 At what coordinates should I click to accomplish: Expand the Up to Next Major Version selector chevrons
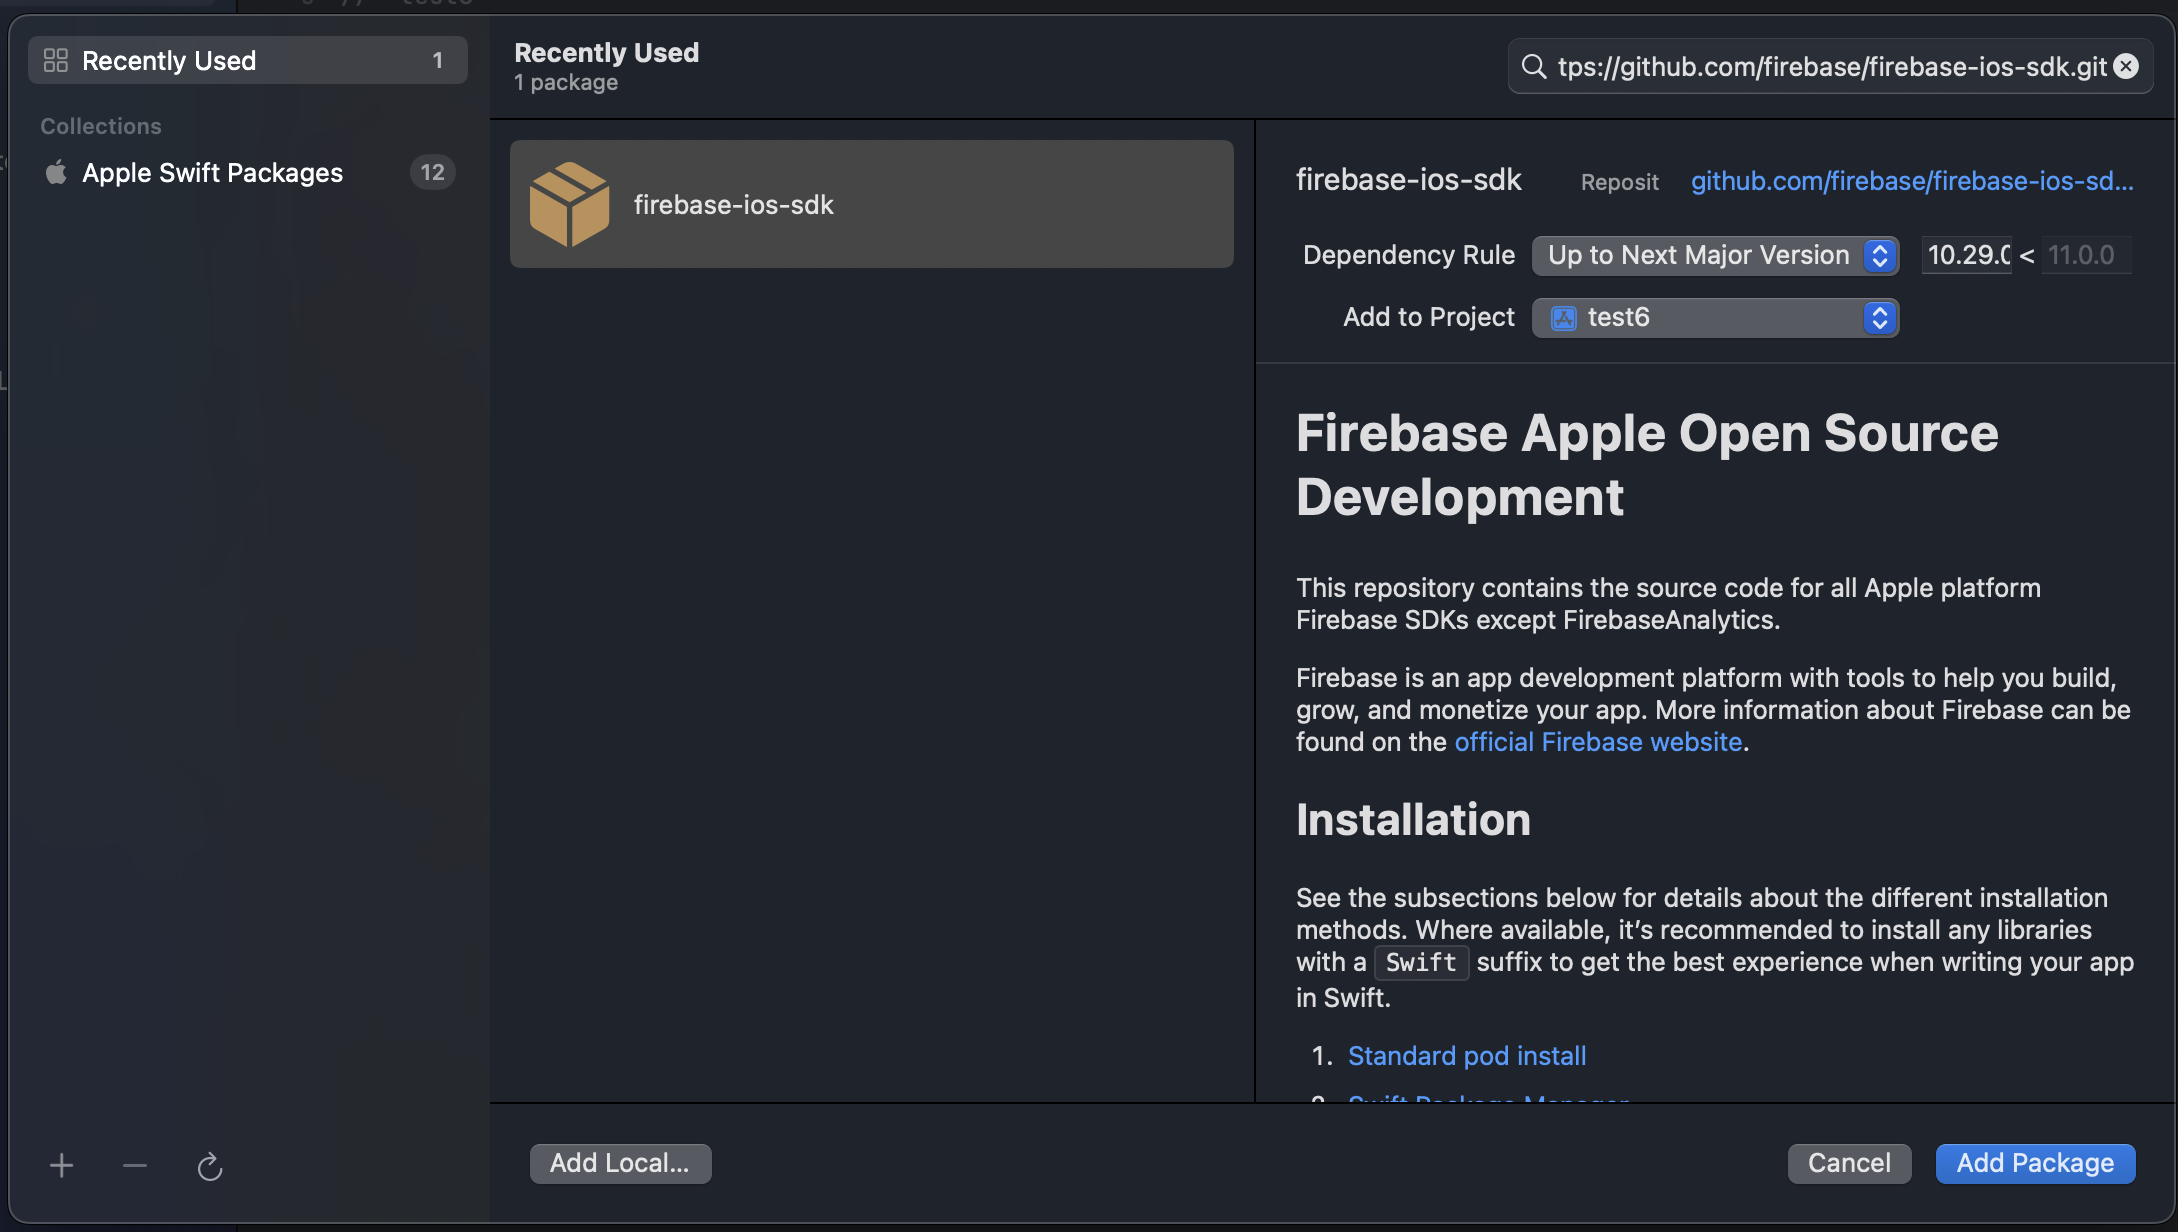tap(1879, 255)
